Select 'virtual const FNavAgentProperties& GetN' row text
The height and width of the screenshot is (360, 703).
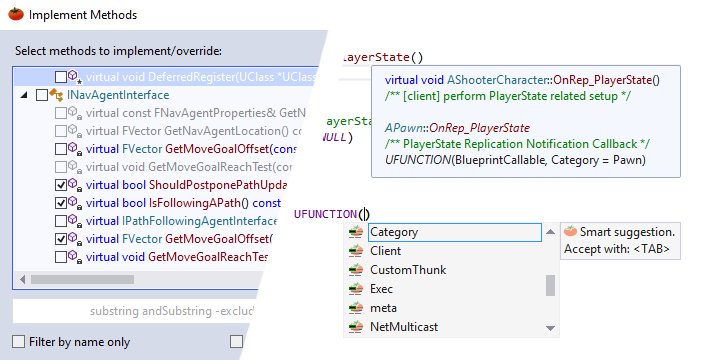pyautogui.click(x=196, y=113)
